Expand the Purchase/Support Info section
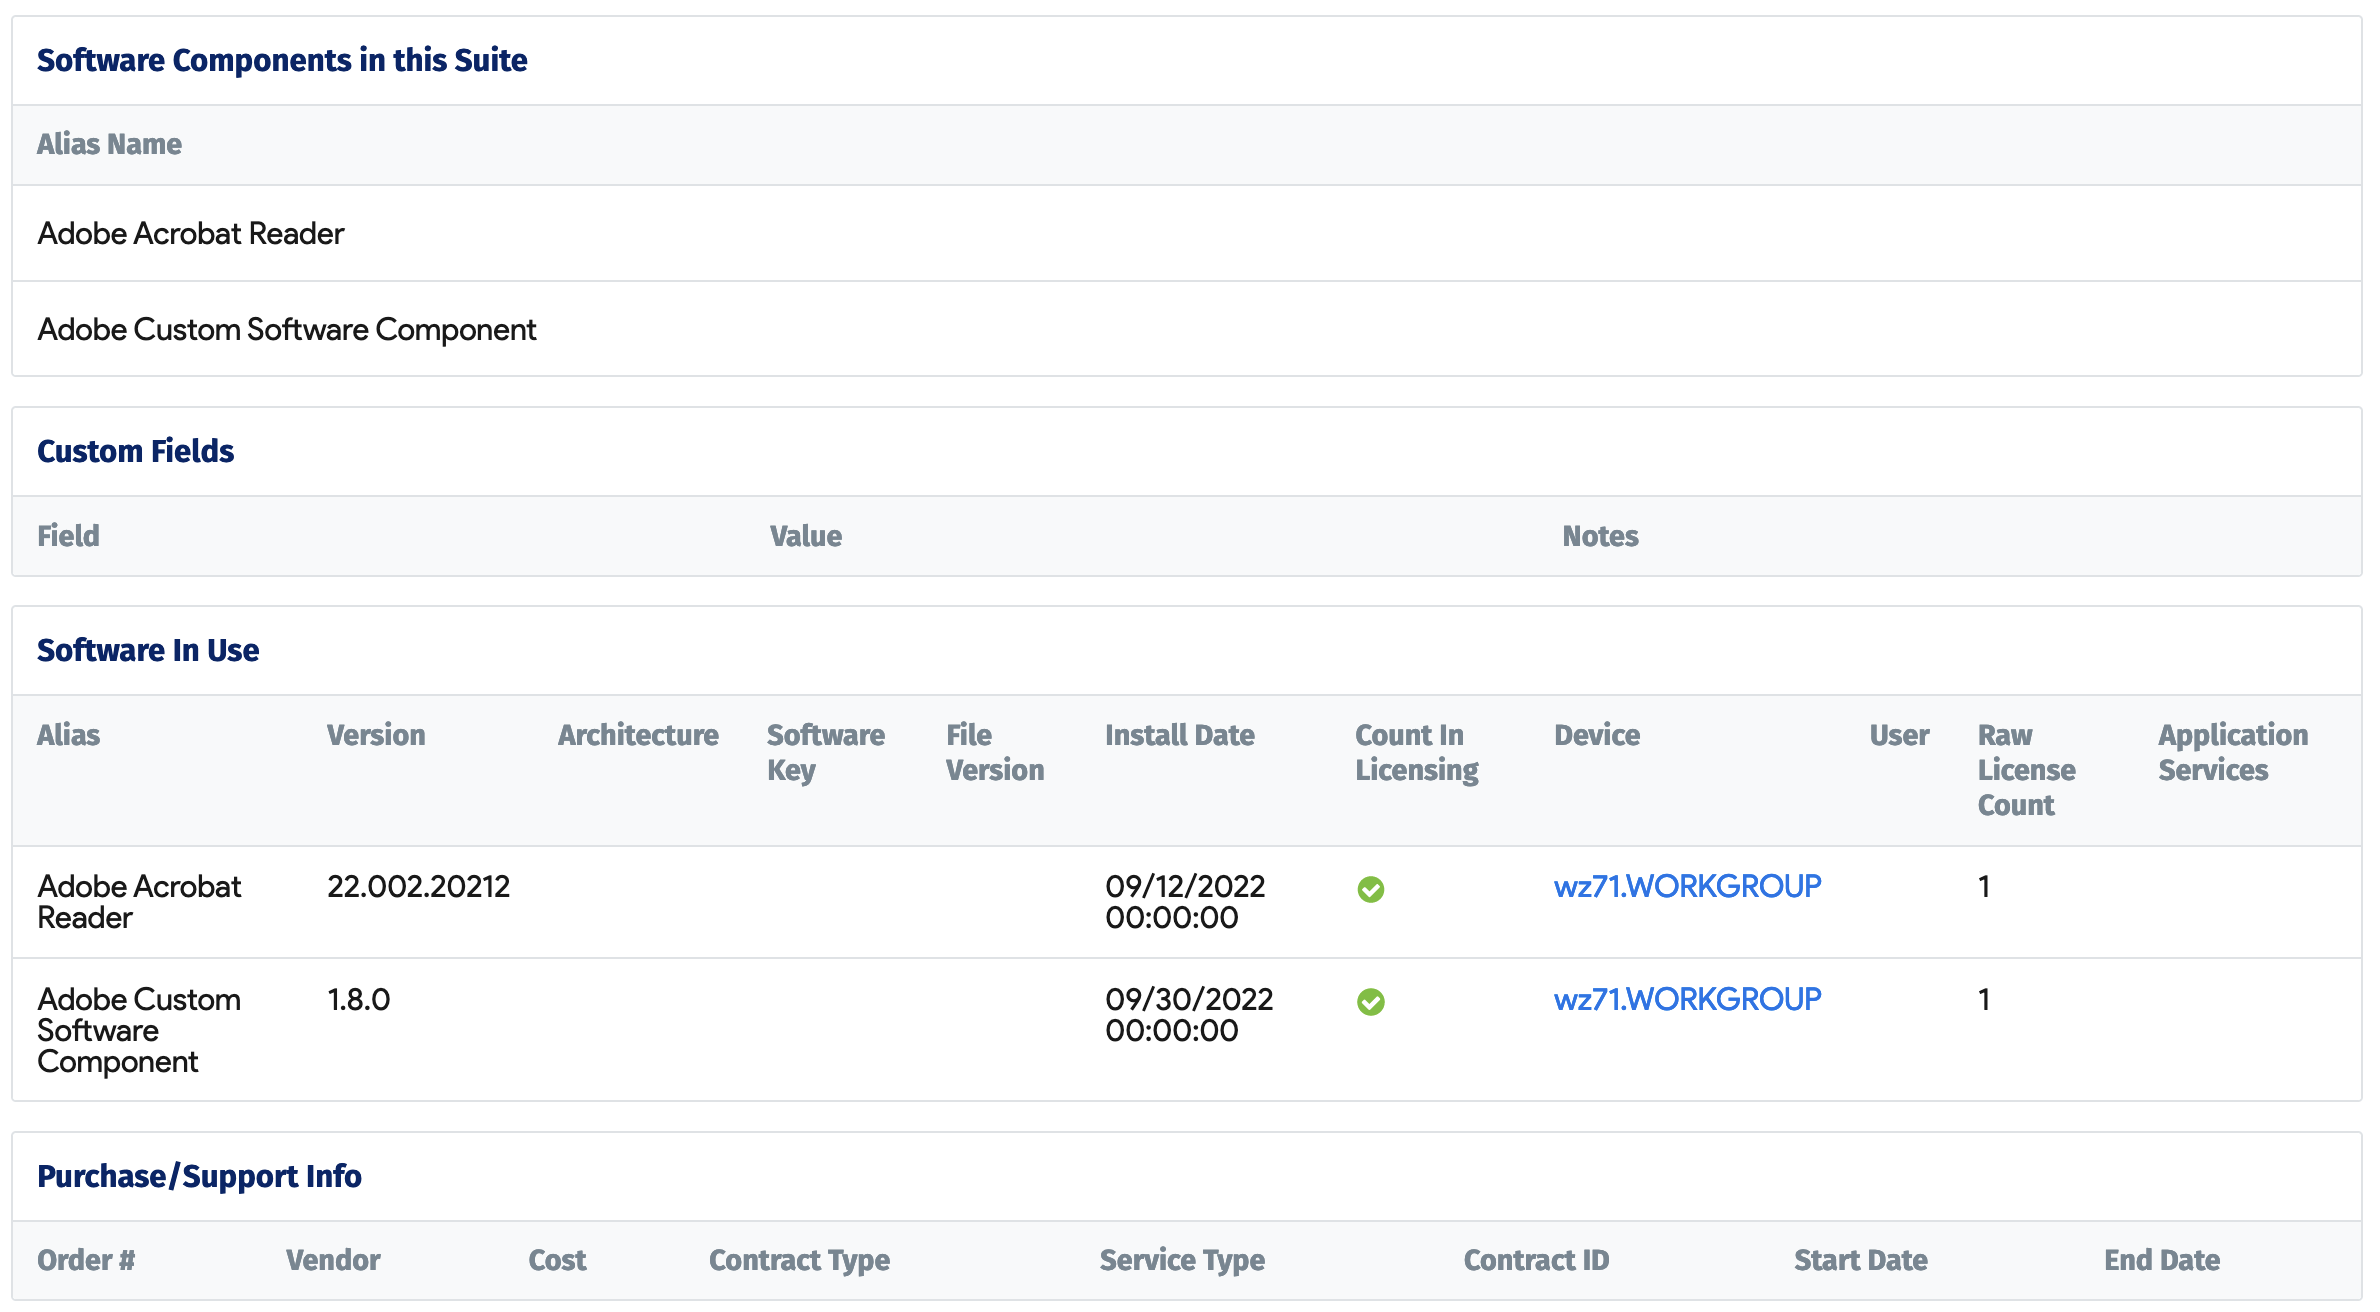This screenshot has height=1312, width=2380. coord(198,1176)
